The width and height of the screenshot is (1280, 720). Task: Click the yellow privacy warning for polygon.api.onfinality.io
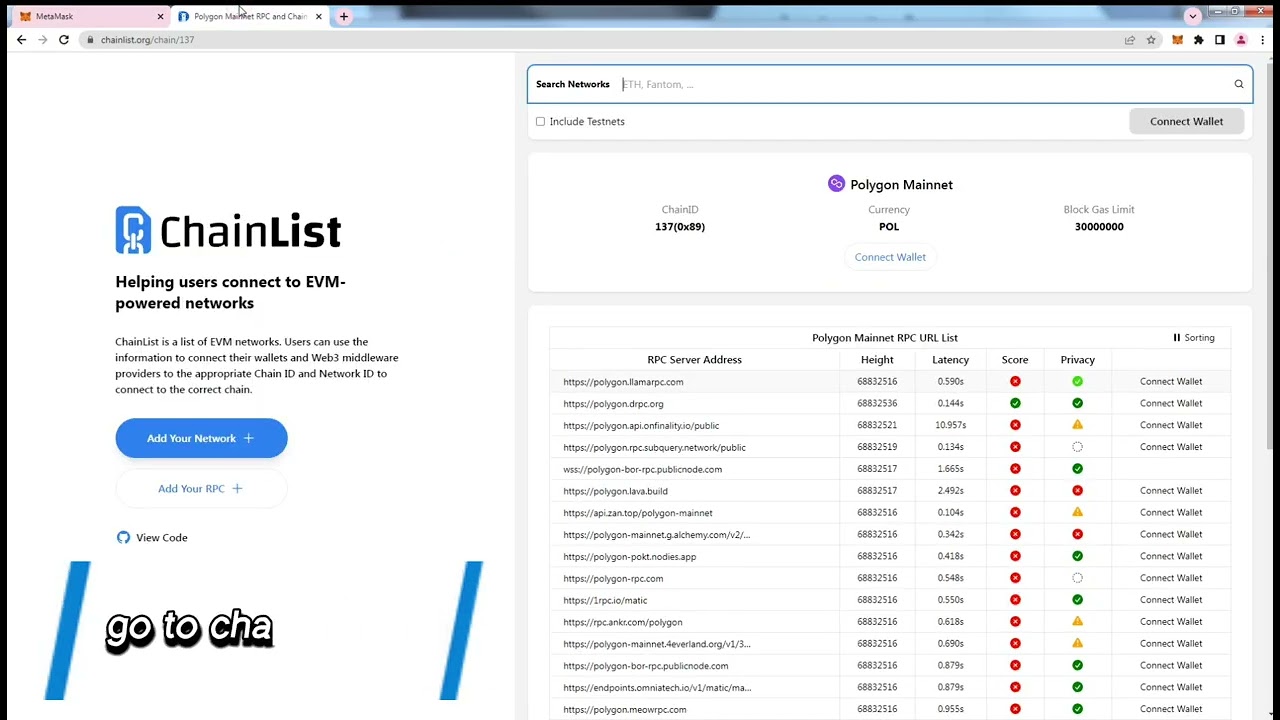click(1077, 425)
